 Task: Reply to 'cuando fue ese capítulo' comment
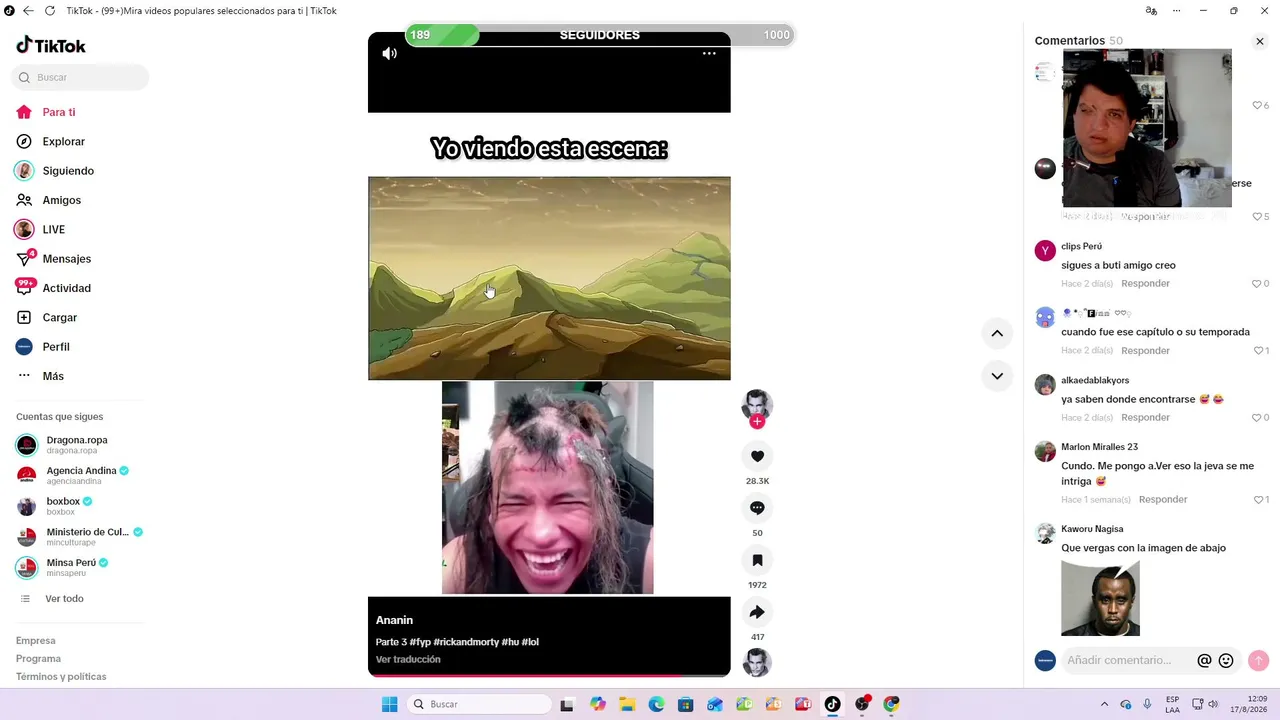click(x=1145, y=350)
